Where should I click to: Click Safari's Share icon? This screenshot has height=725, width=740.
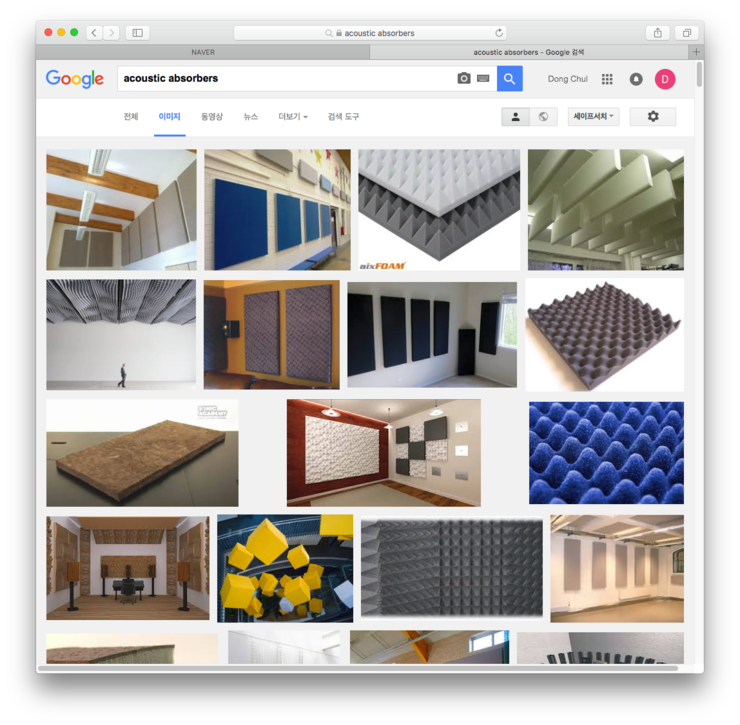[657, 33]
